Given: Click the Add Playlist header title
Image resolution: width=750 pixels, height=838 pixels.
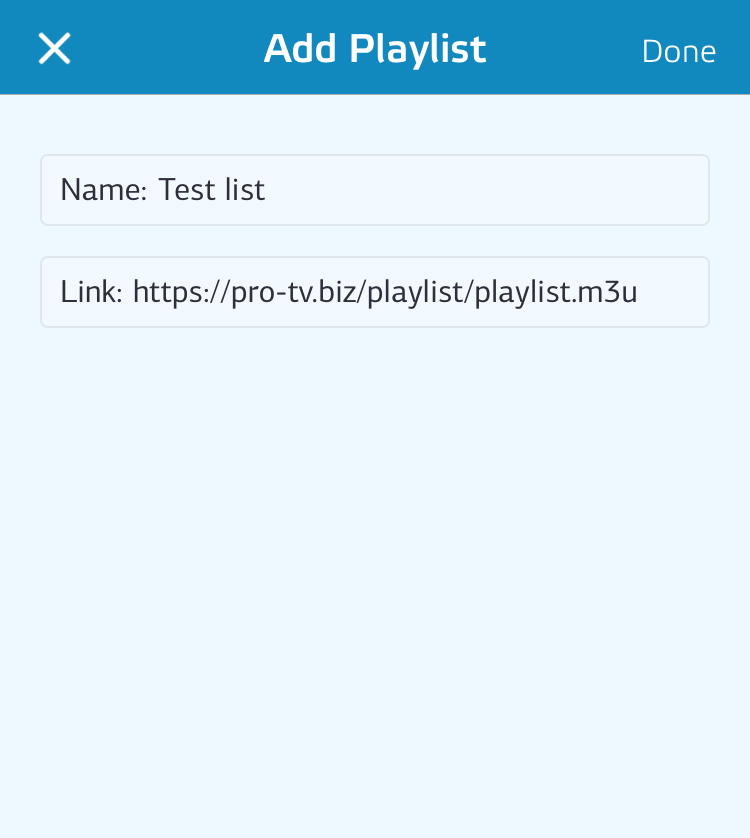Looking at the screenshot, I should click(374, 49).
